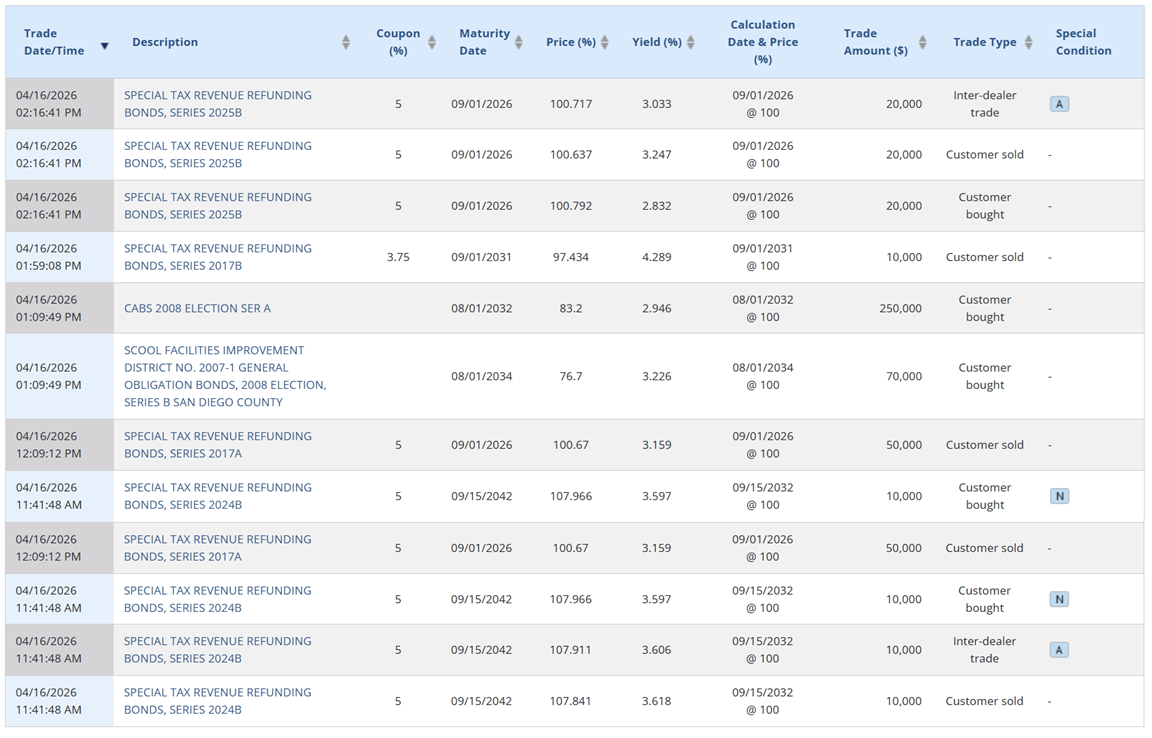
Task: Click the Calculation Date & Price column header
Action: (762, 42)
